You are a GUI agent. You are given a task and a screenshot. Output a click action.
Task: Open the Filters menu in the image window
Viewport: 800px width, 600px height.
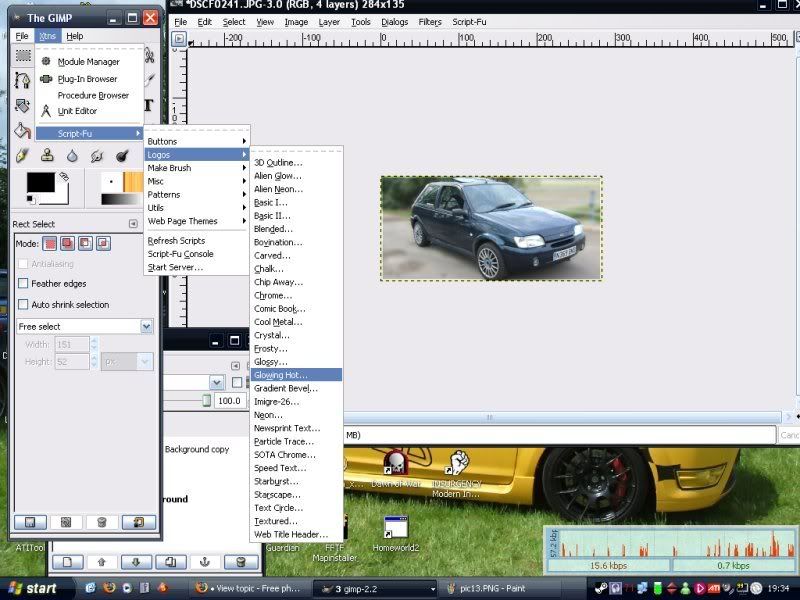pos(430,22)
